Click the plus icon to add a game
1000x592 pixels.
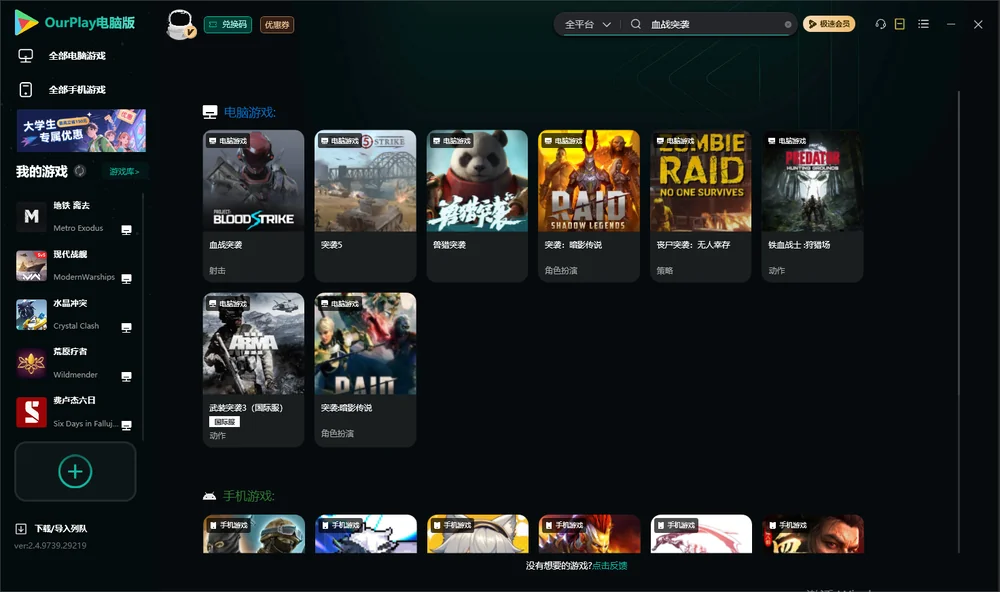coord(75,471)
